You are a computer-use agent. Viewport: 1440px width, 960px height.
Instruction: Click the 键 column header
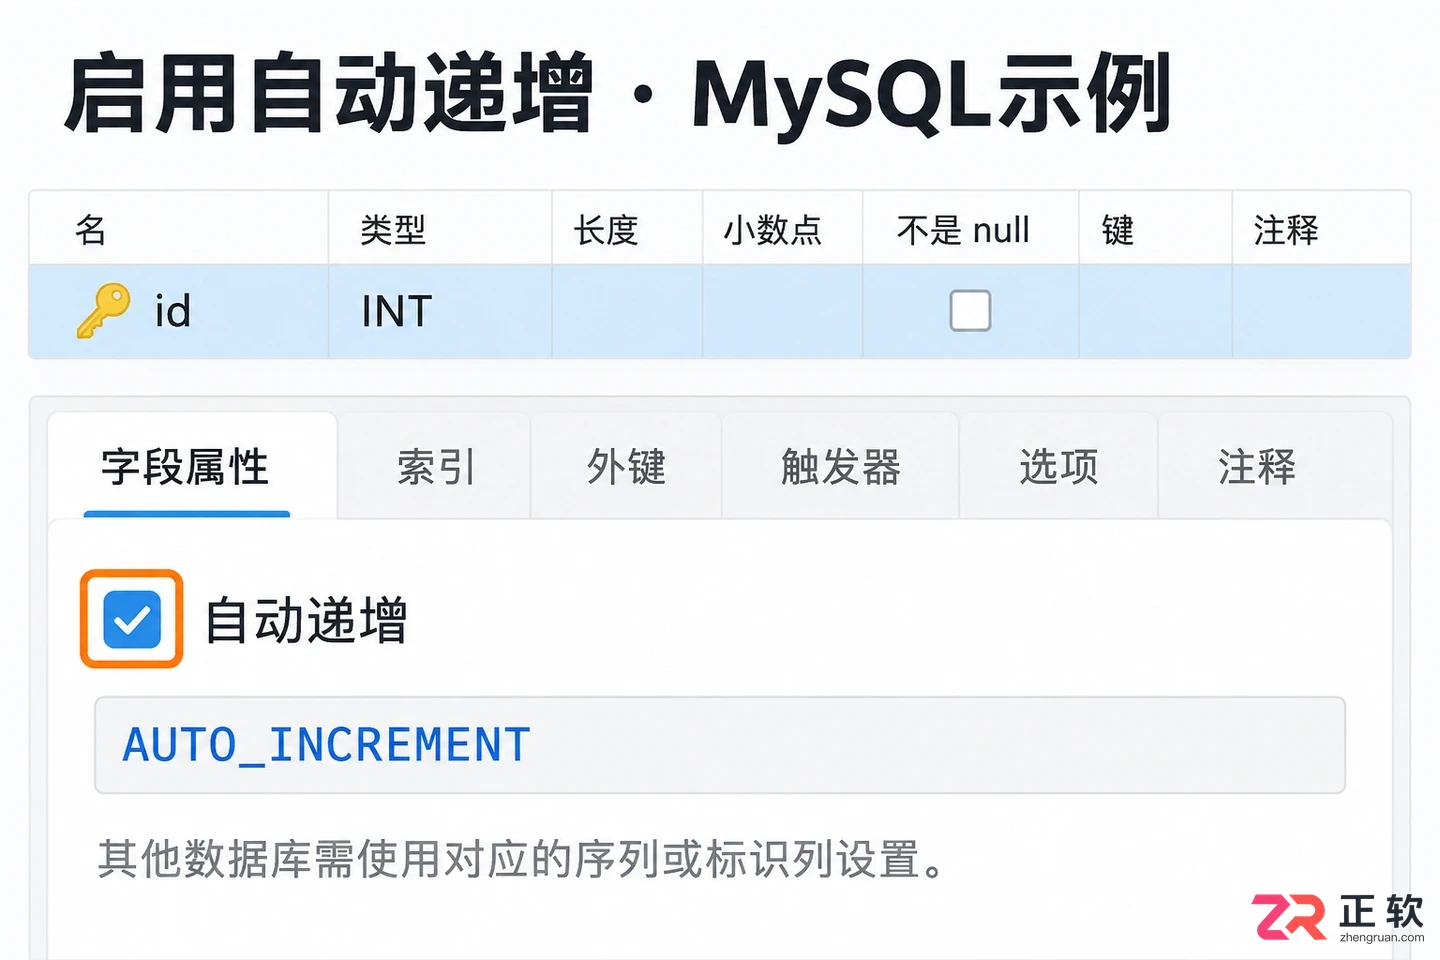tap(1155, 229)
